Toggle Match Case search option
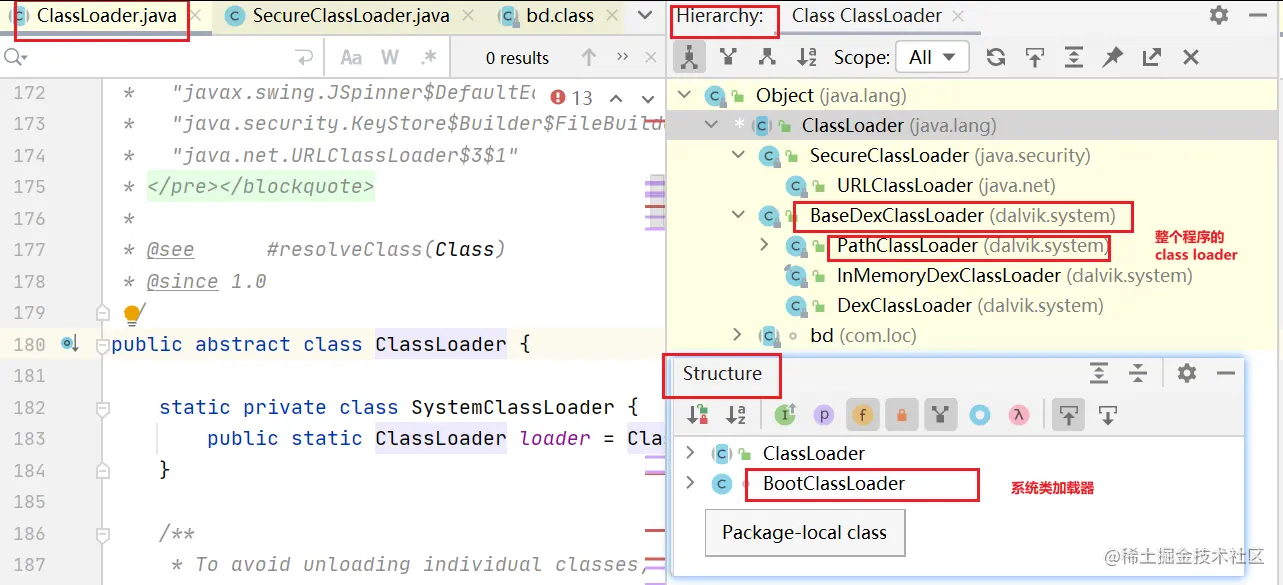 (351, 57)
